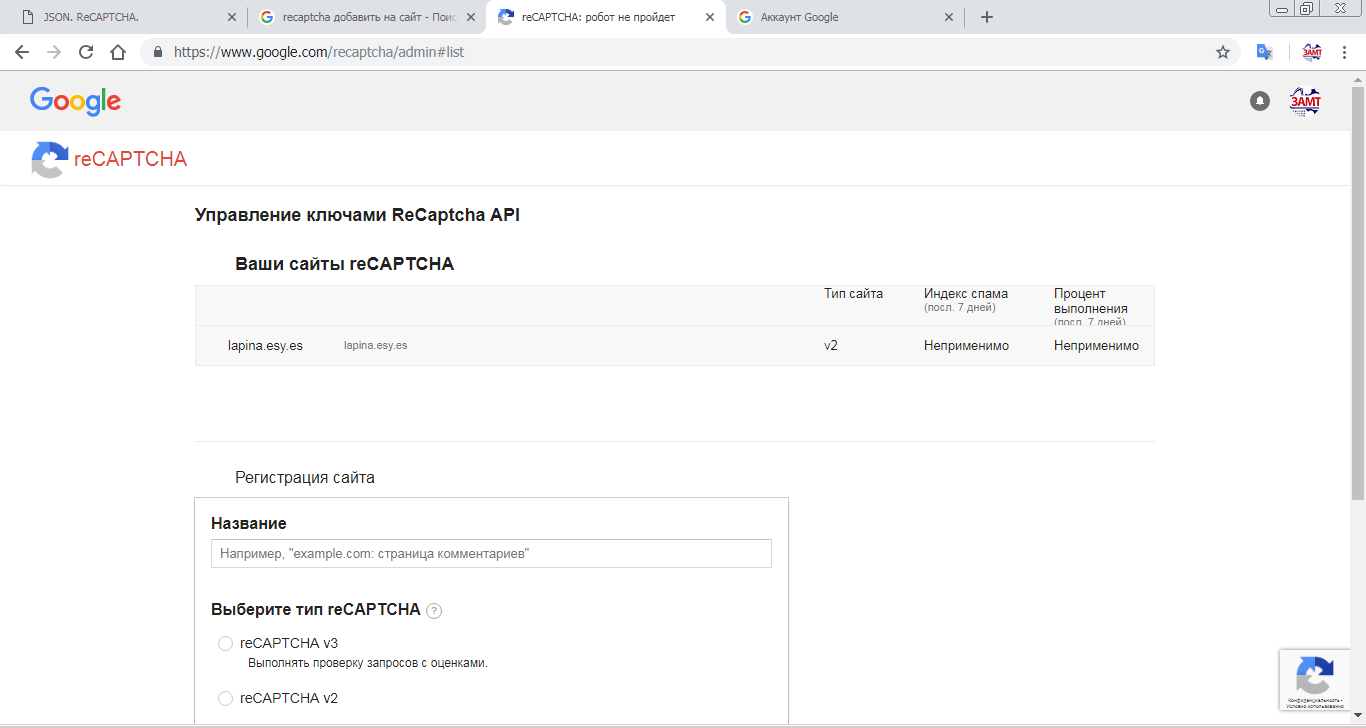Click the v2 site type cell

click(x=831, y=345)
